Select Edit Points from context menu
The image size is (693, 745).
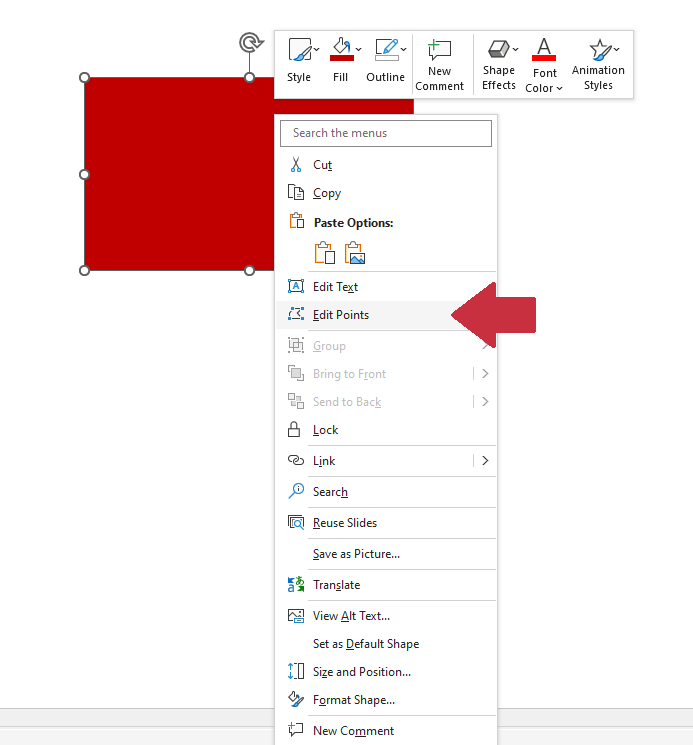340,315
